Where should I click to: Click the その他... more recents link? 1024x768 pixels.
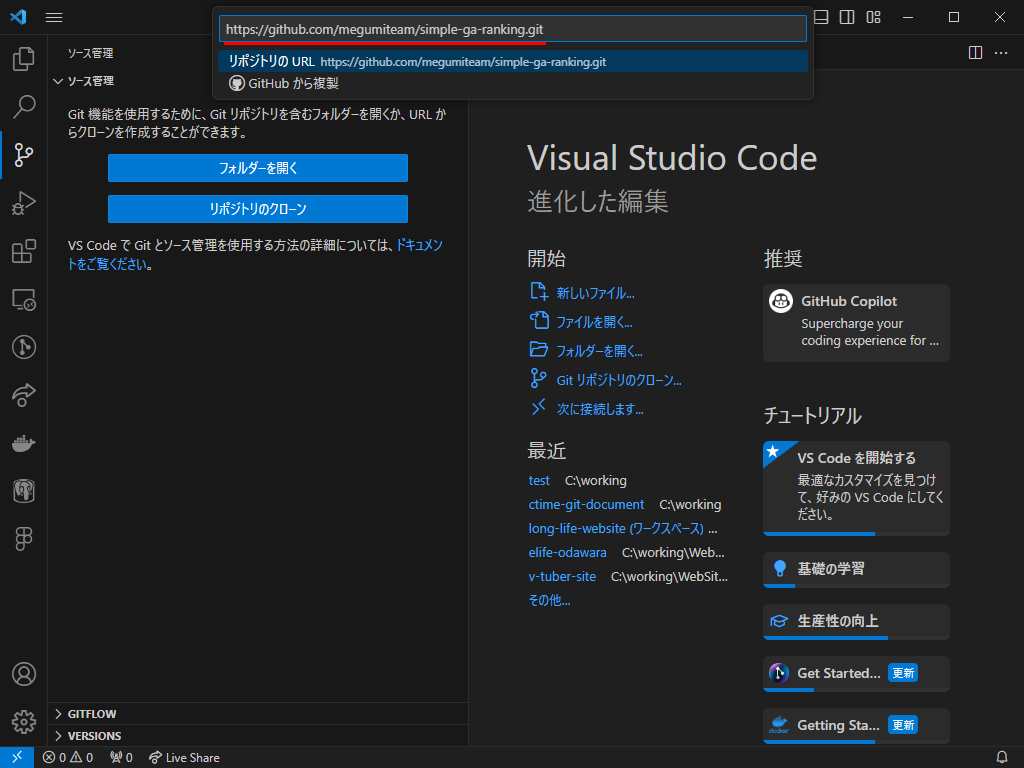pyautogui.click(x=549, y=600)
